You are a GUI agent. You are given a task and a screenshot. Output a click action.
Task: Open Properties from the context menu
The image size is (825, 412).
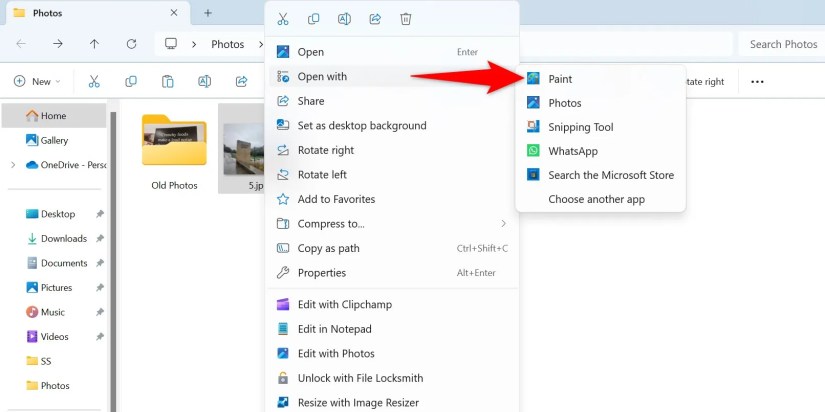pyautogui.click(x=392, y=273)
